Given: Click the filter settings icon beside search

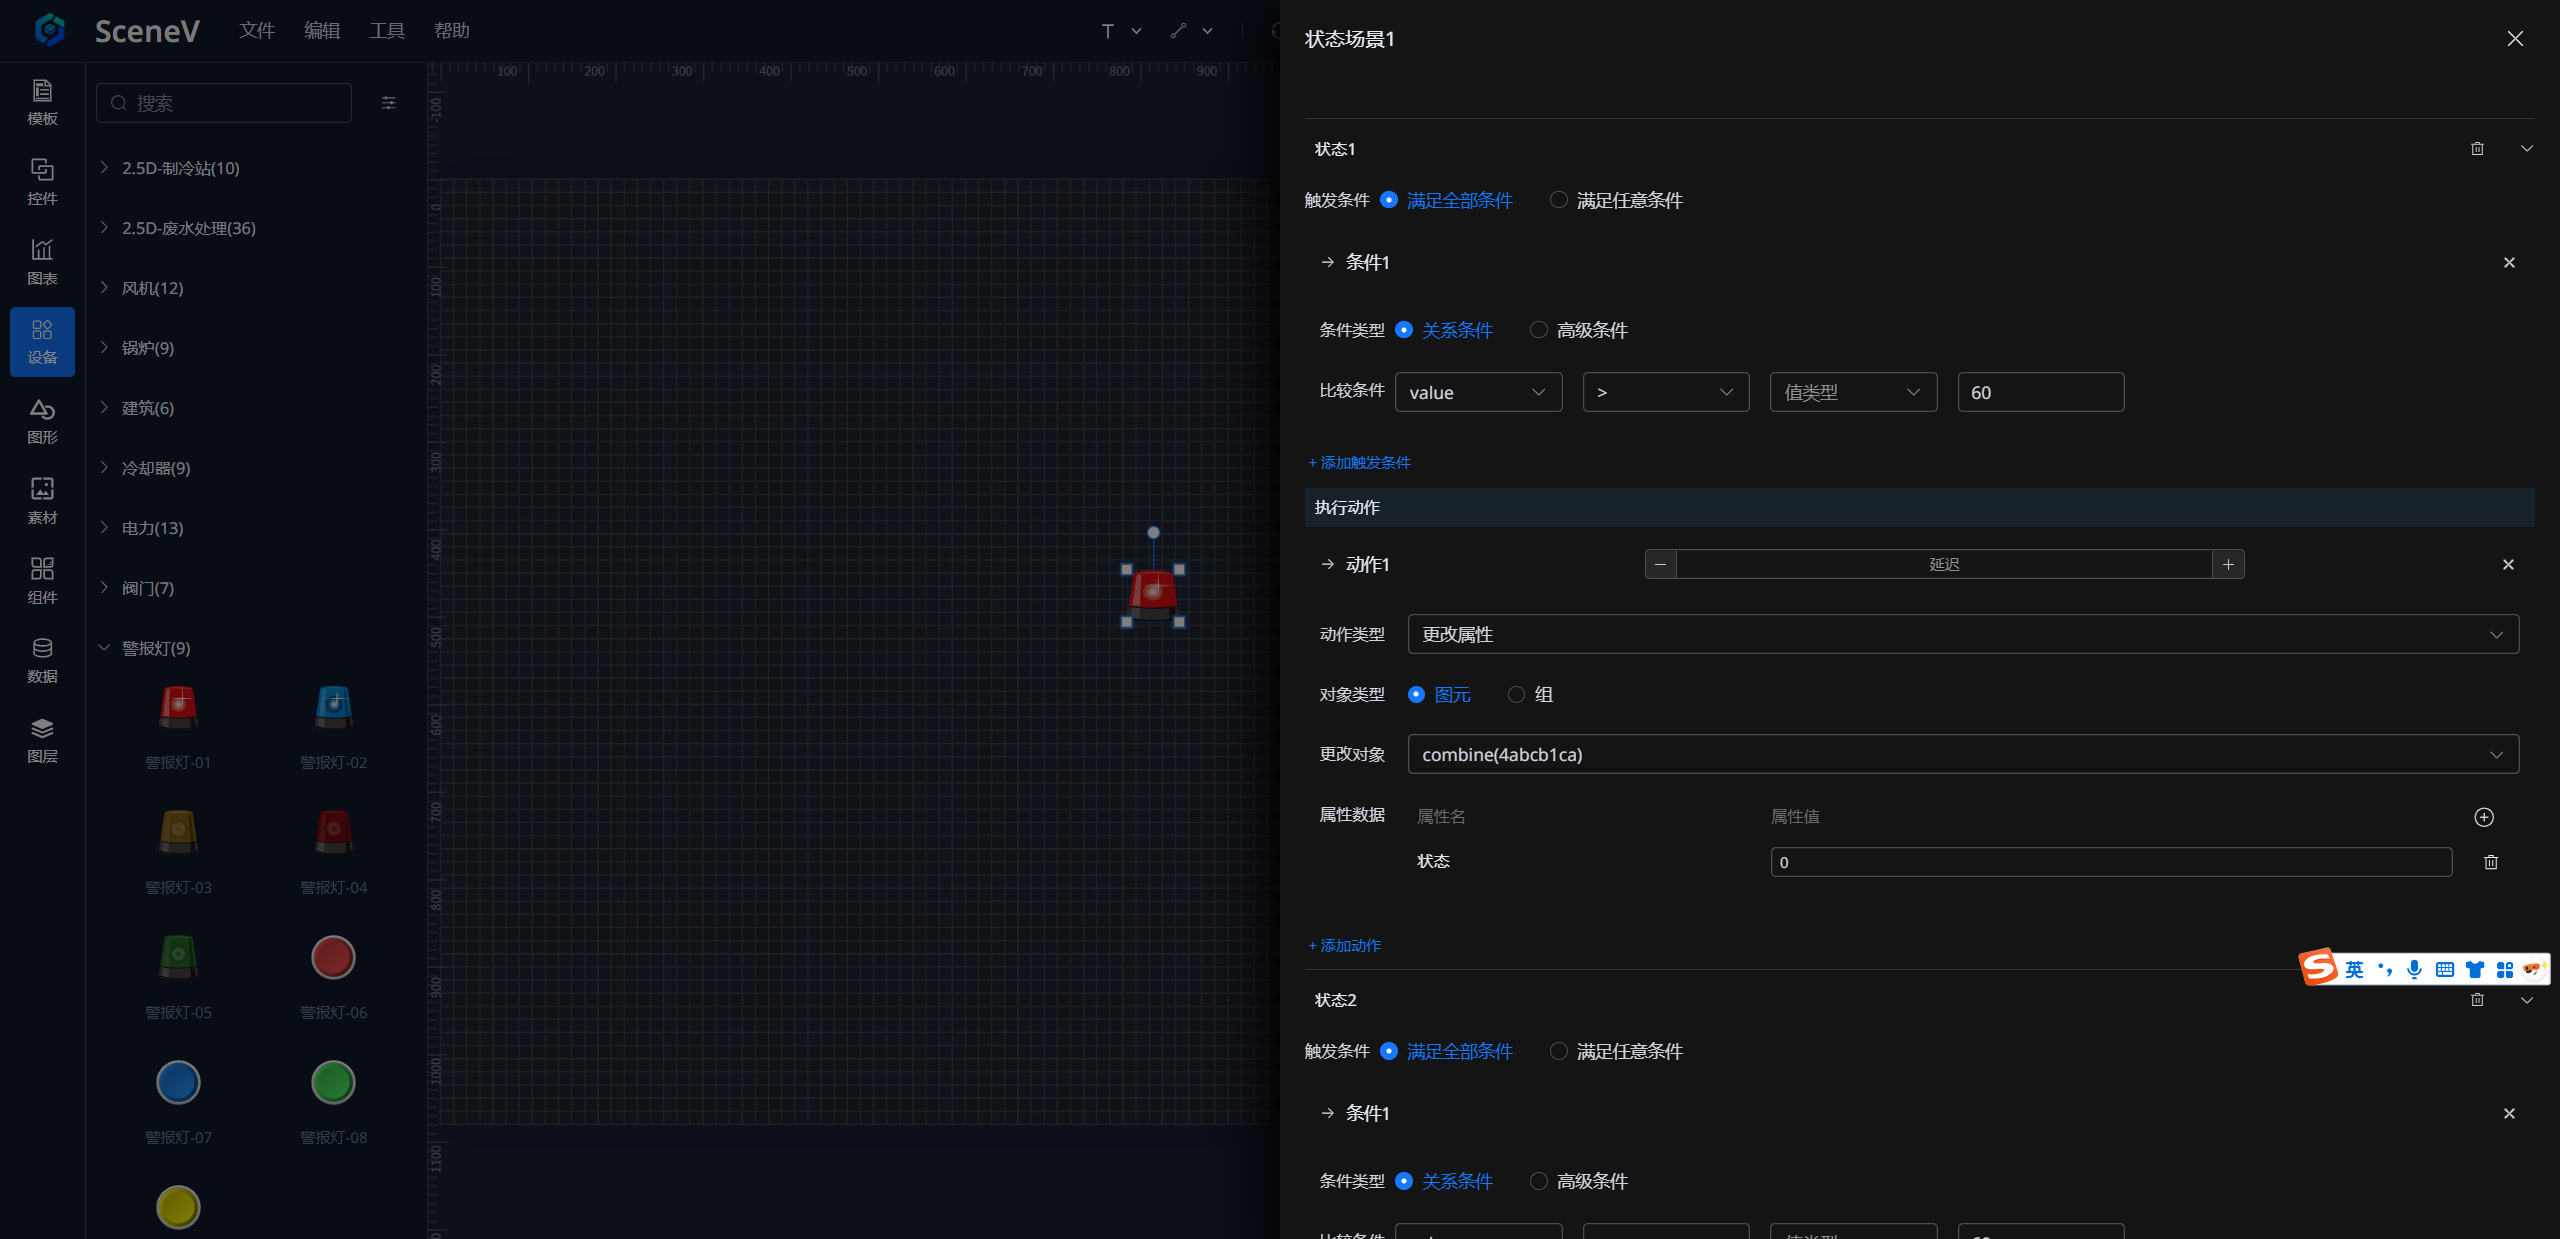Looking at the screenshot, I should coord(389,103).
